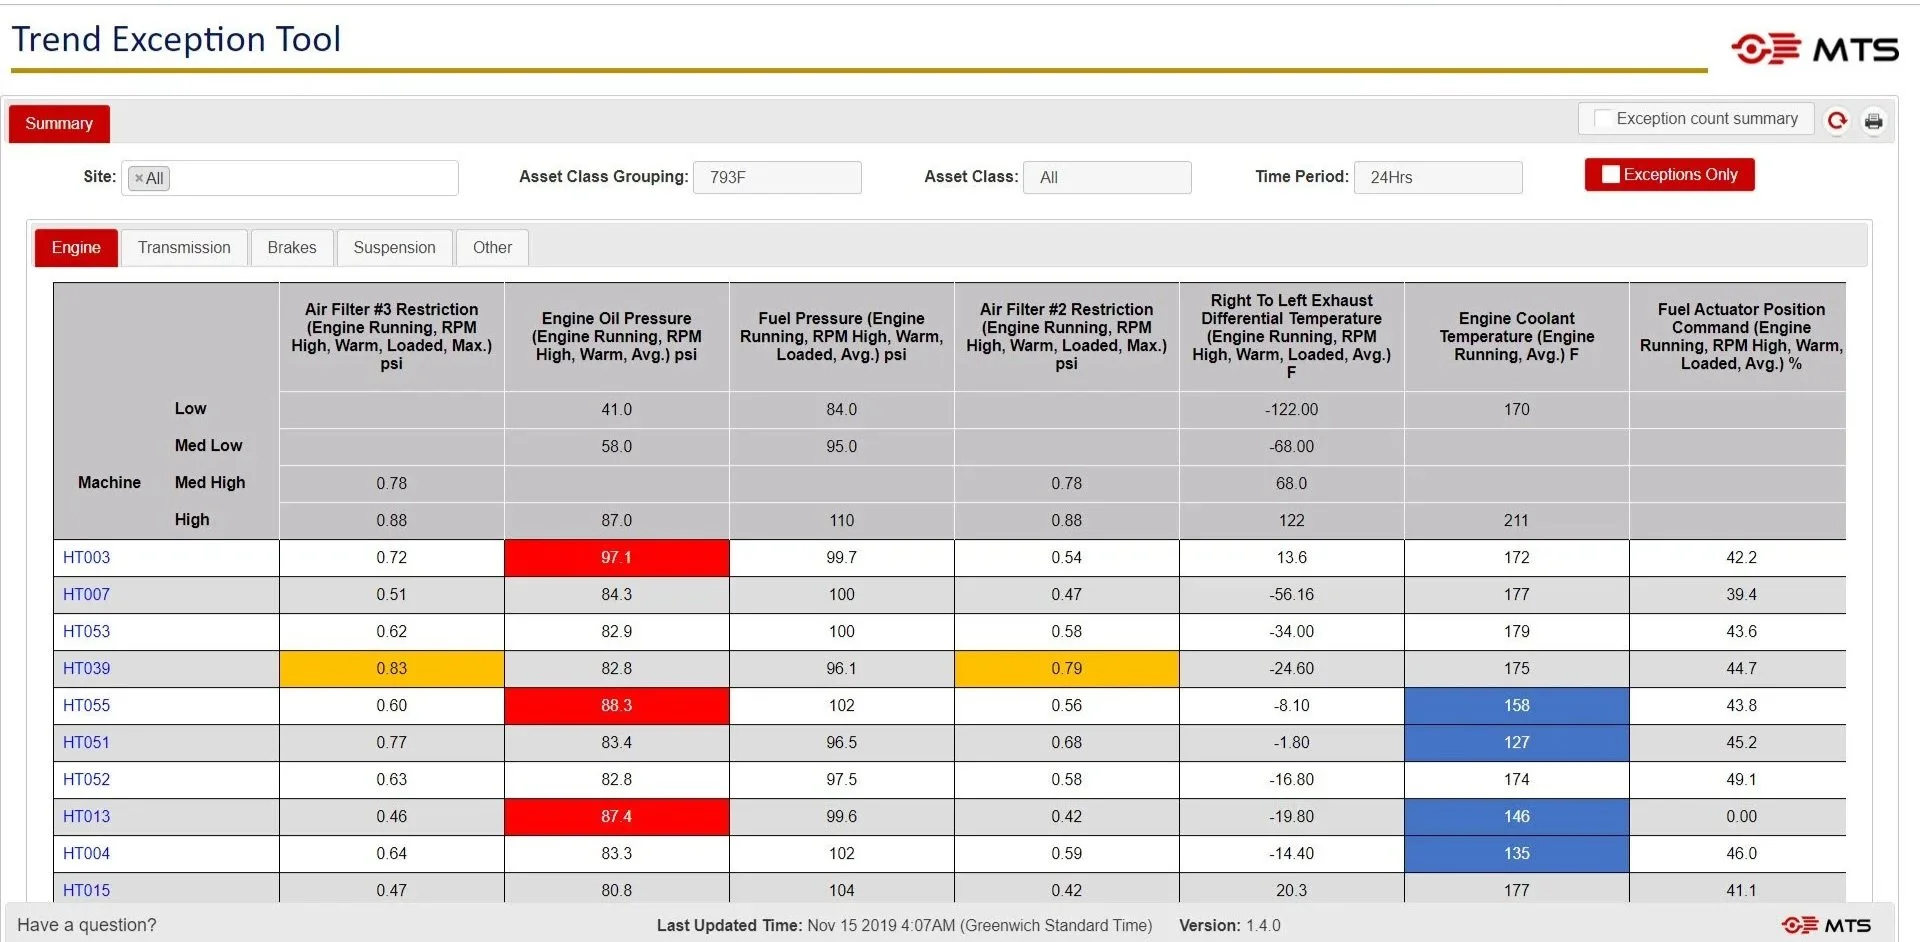Click the red 97.1 oil pressure cell

pos(616,557)
